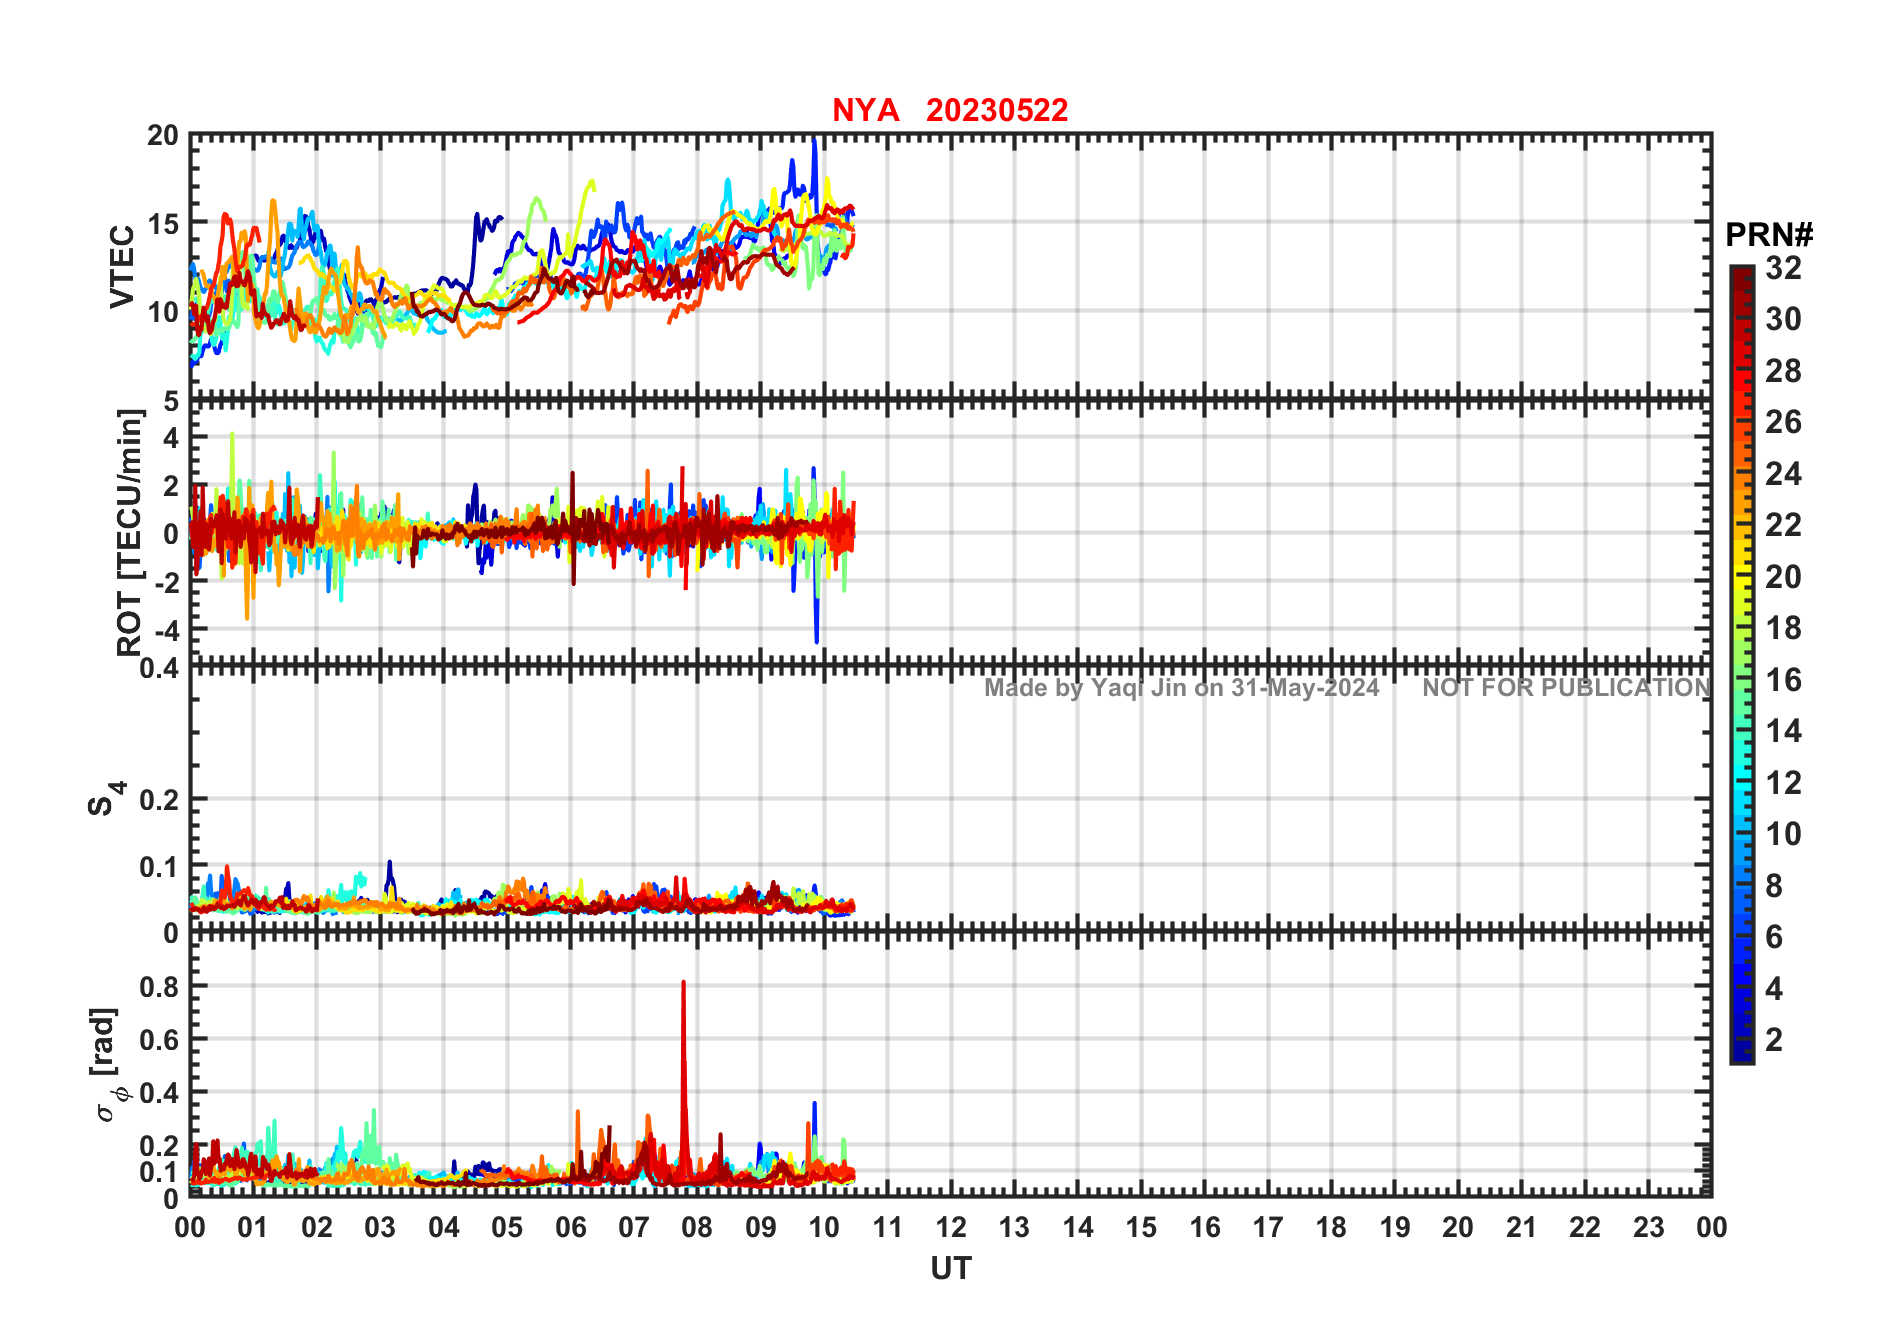Click the VTEC tick label '15'

tap(163, 224)
